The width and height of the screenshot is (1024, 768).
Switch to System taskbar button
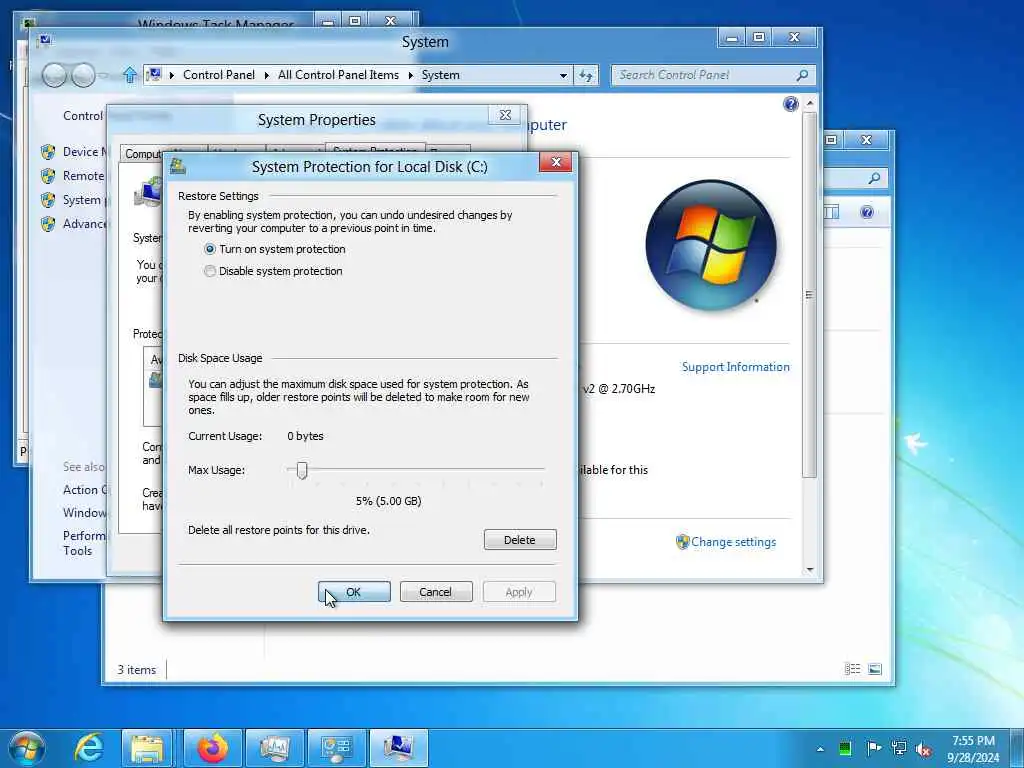[398, 748]
